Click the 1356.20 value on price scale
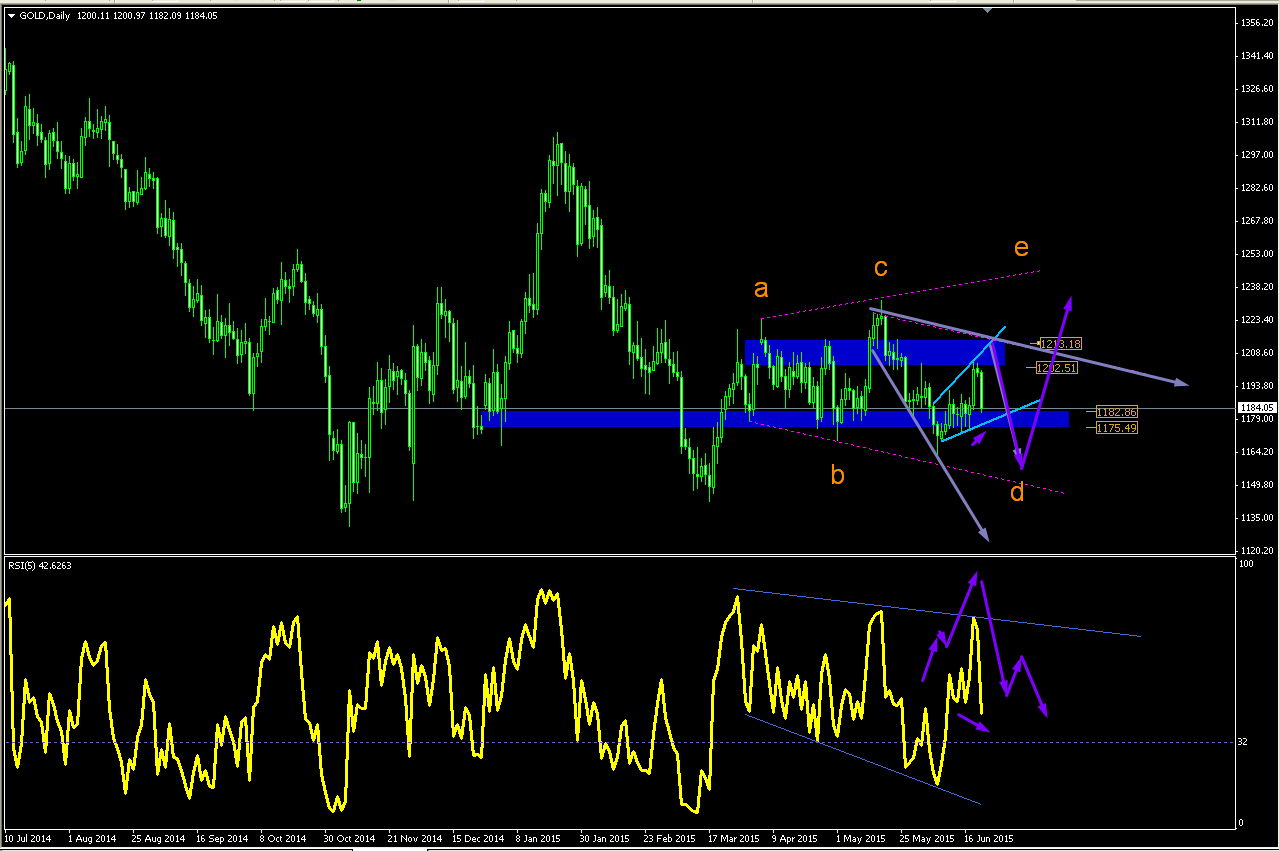 pos(1257,23)
